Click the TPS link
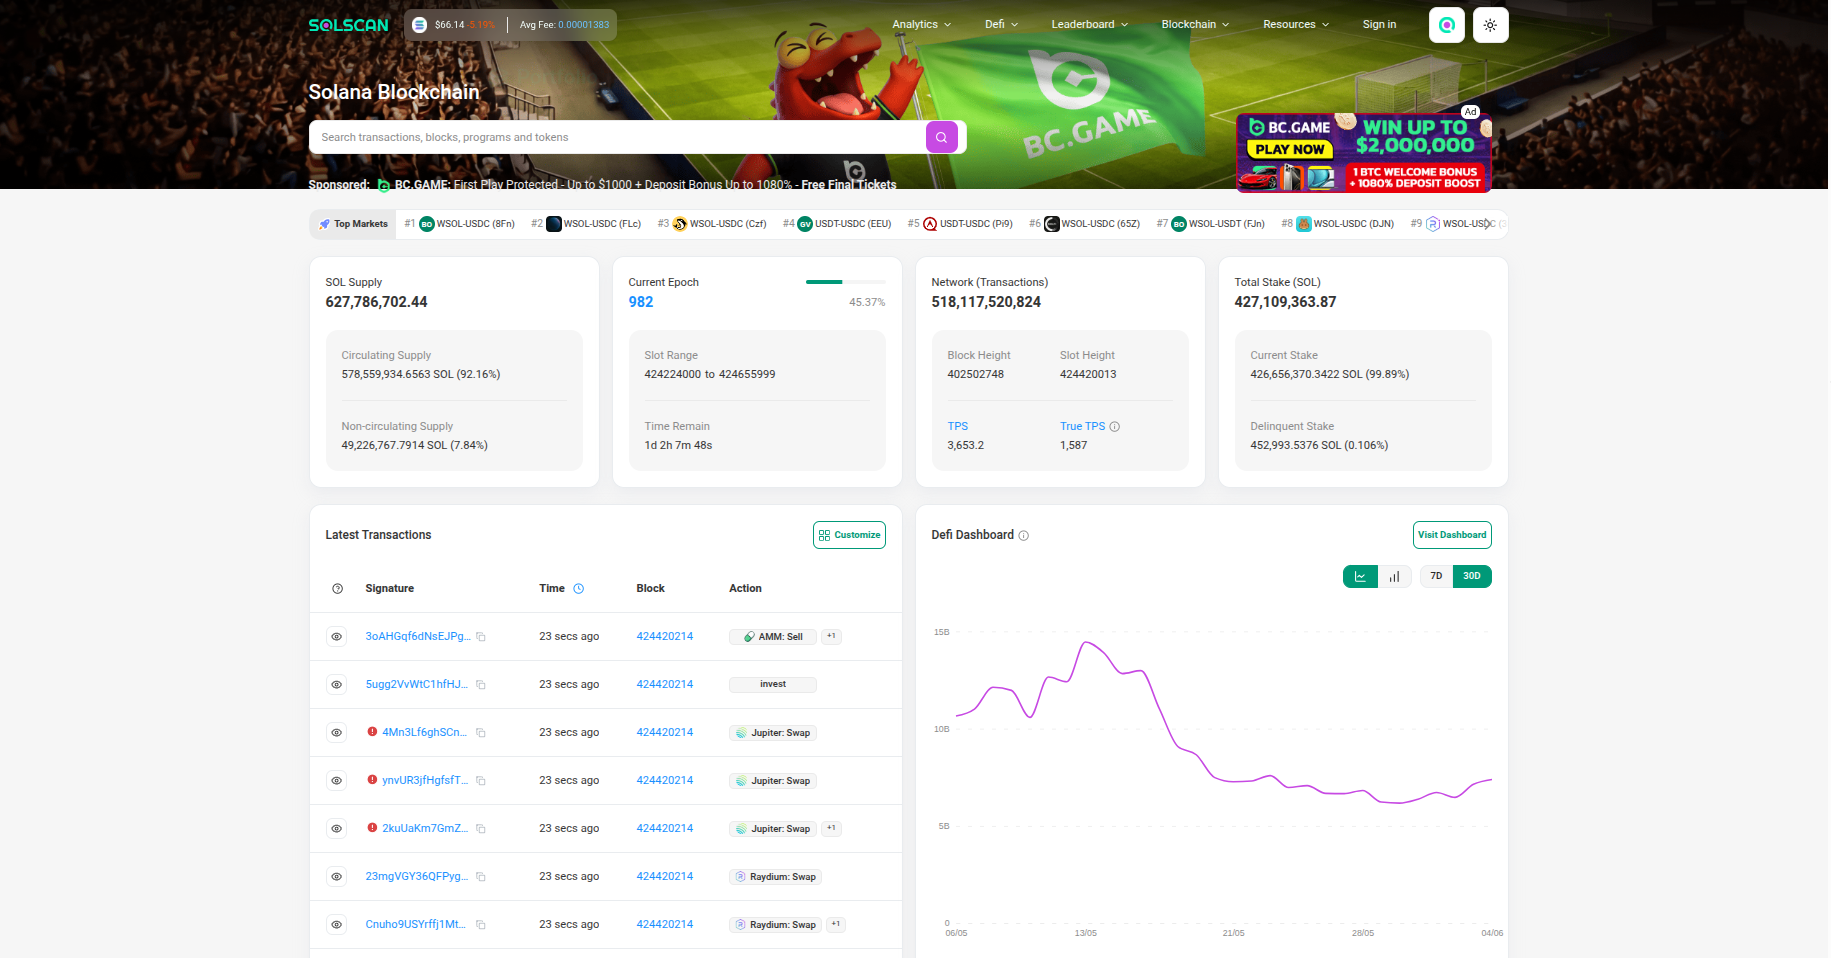1831x958 pixels. (x=958, y=427)
